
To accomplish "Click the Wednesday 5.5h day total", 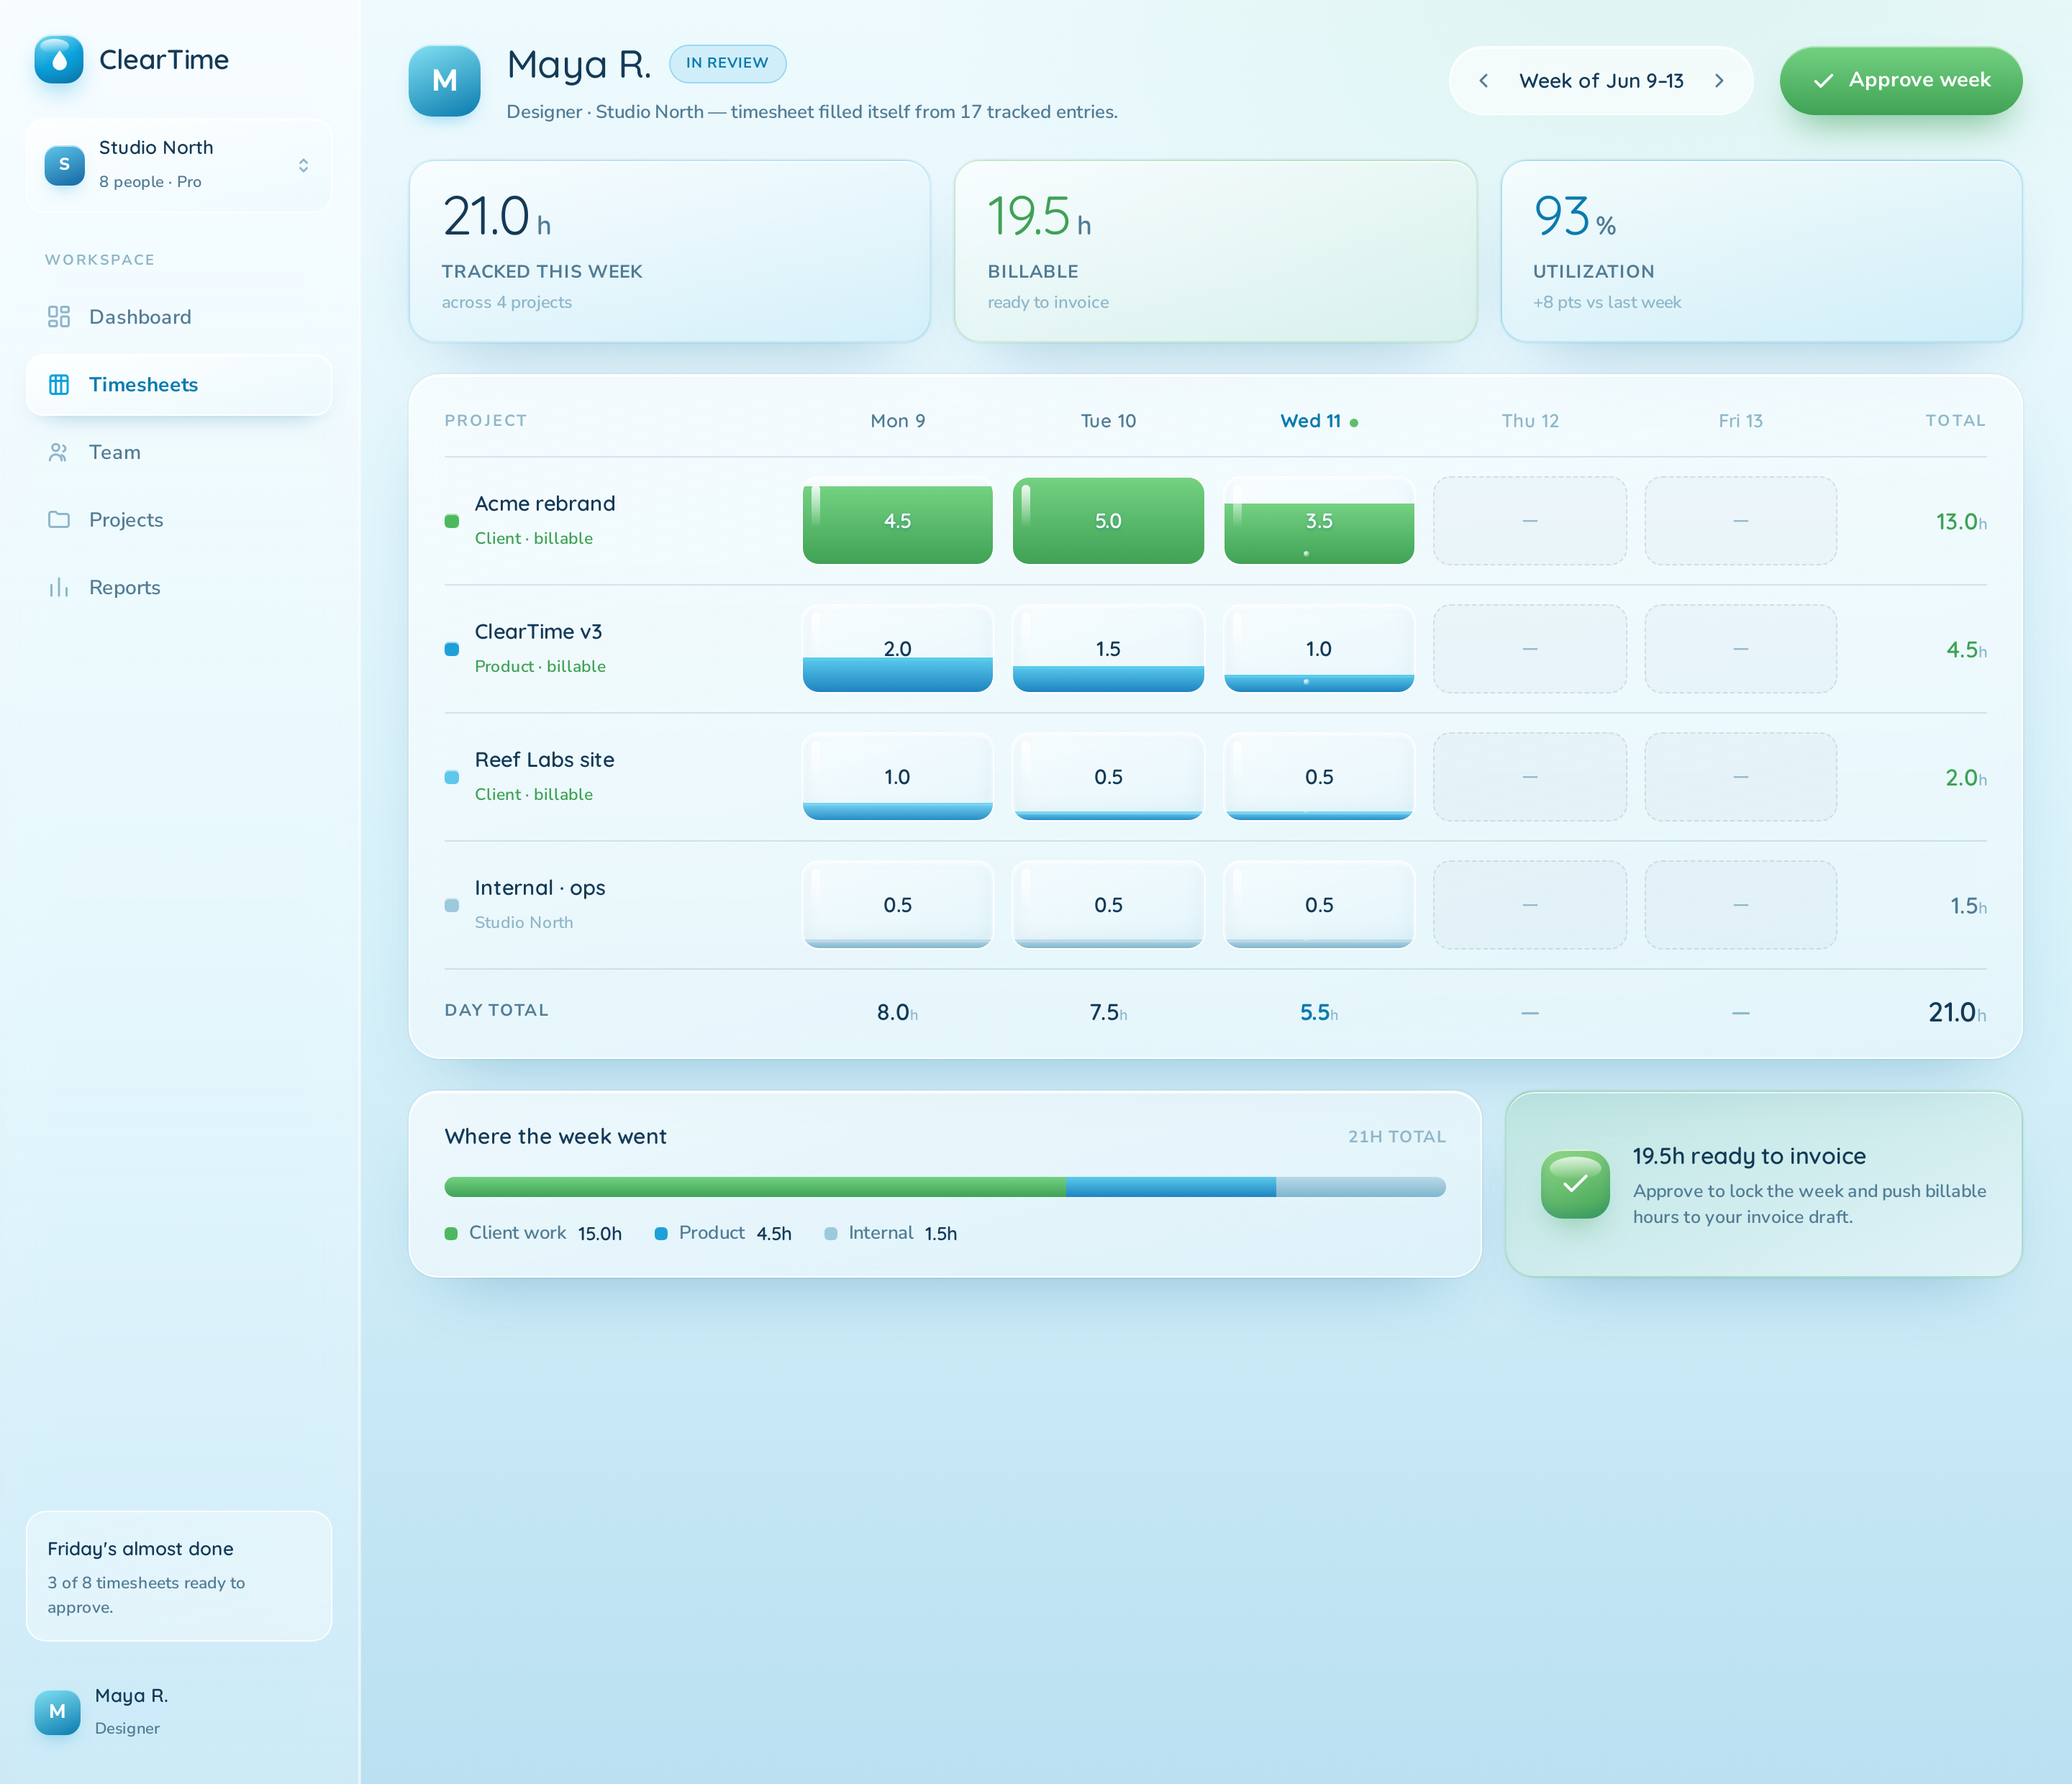I will click(1318, 1013).
